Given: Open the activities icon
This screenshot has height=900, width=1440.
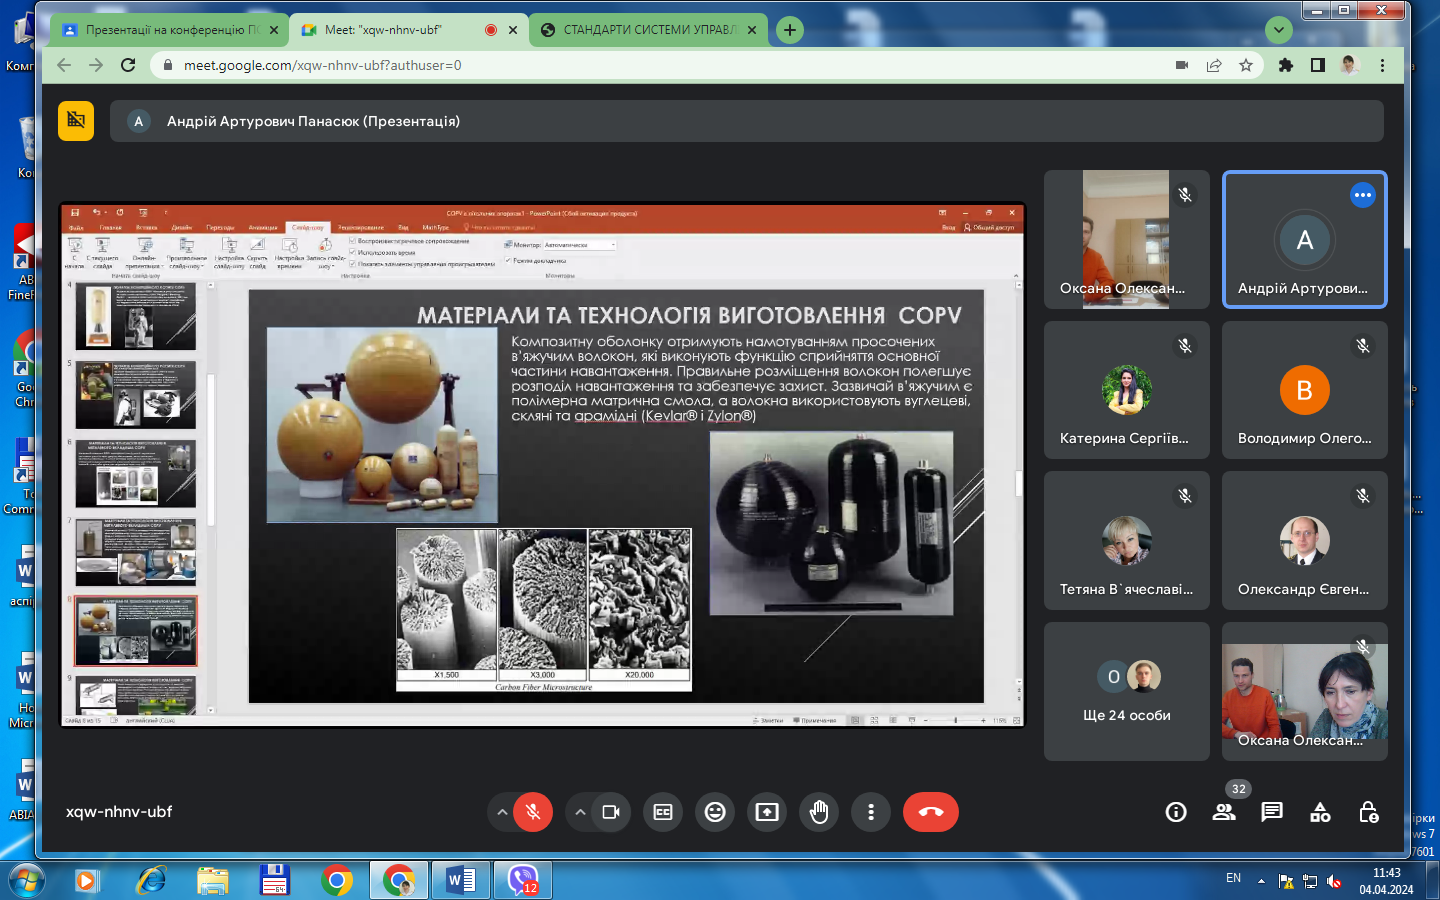Looking at the screenshot, I should [1320, 812].
